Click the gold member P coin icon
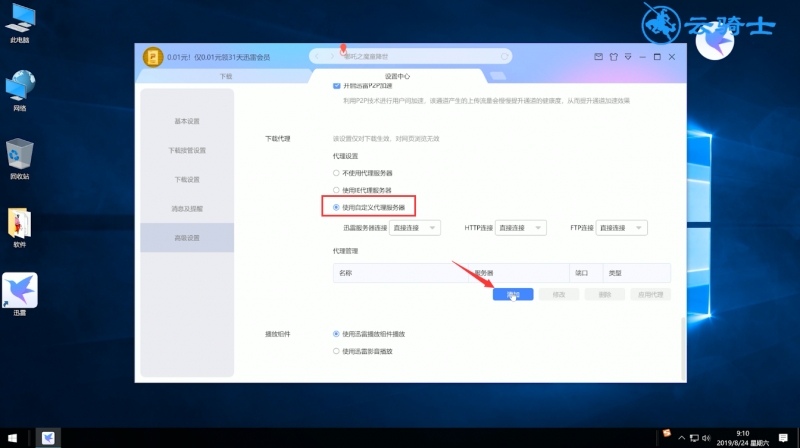 (153, 57)
